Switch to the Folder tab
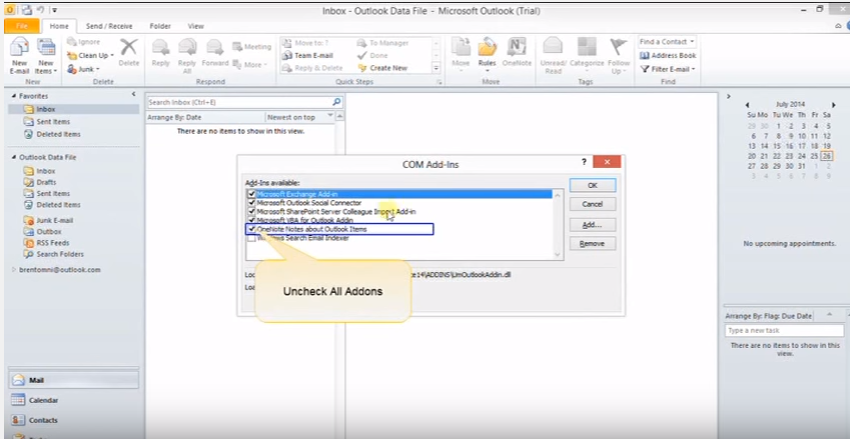 (x=160, y=26)
